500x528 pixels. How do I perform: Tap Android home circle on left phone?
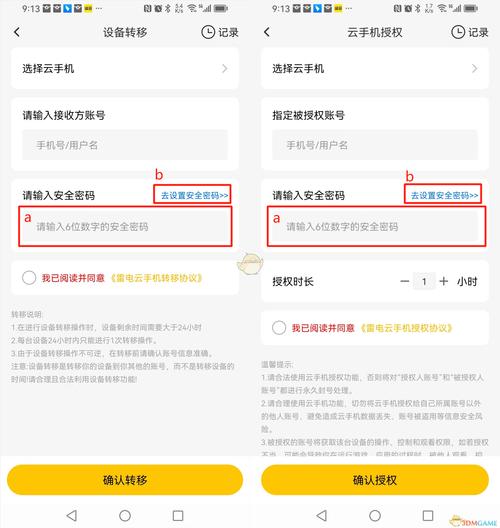[x=125, y=515]
